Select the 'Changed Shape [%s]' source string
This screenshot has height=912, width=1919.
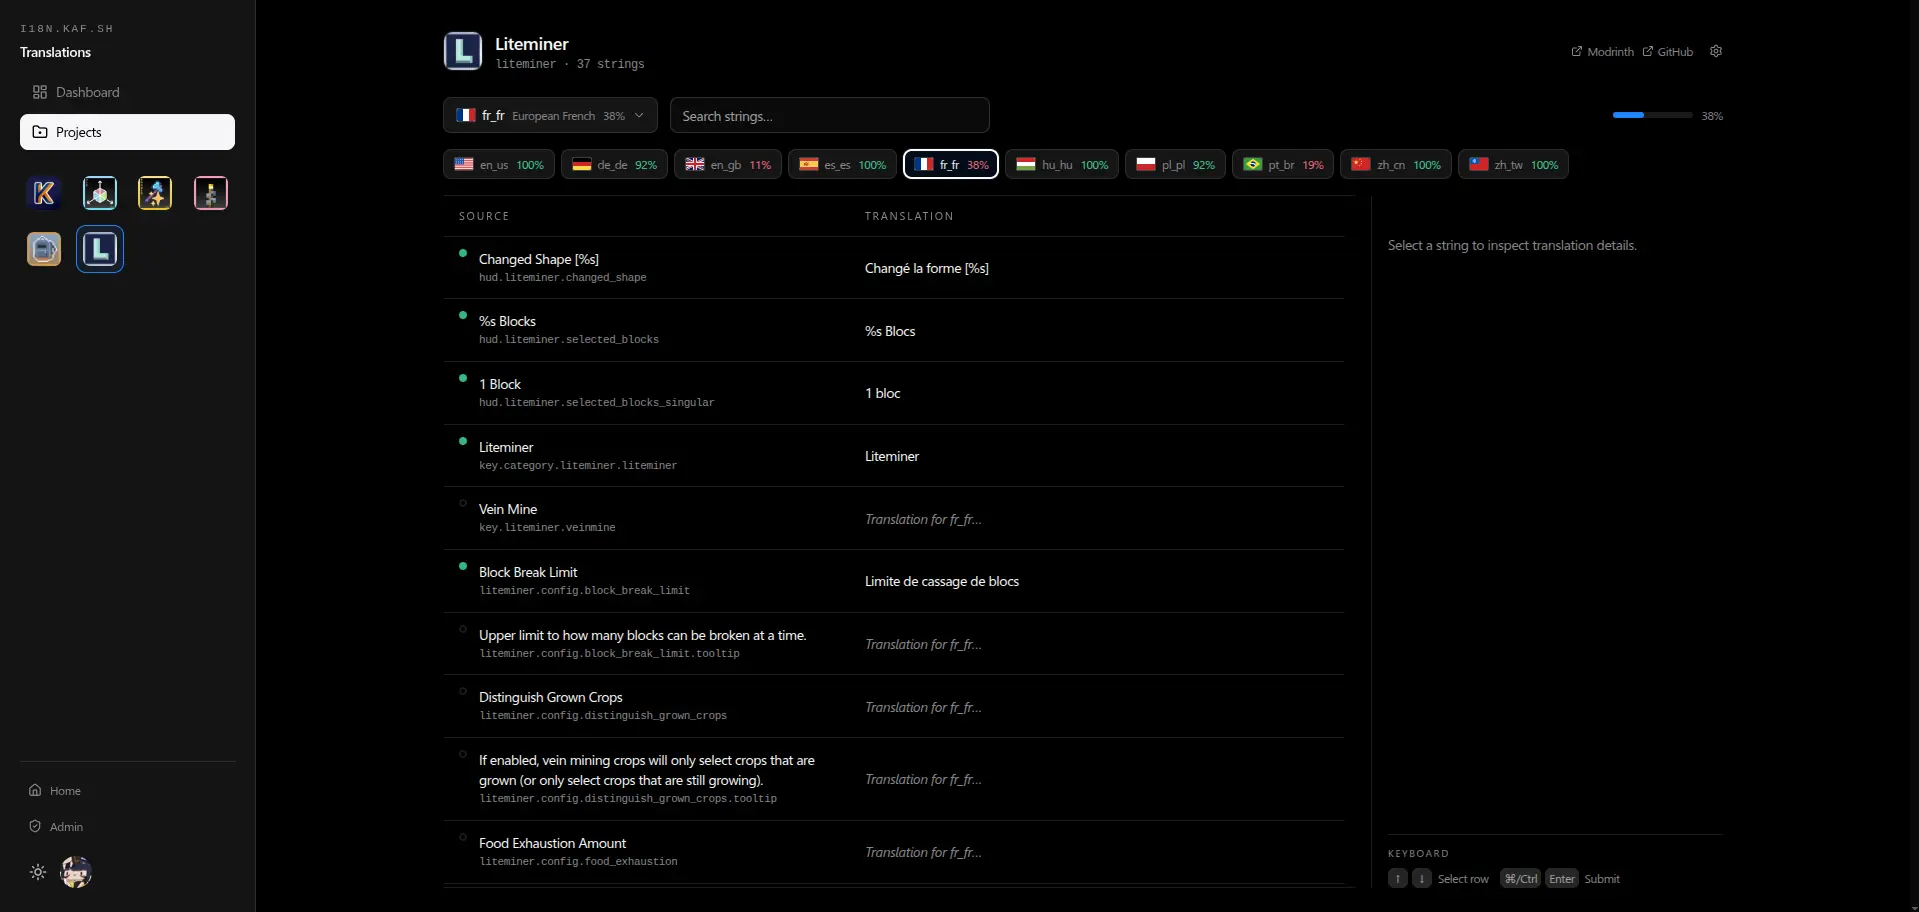point(539,259)
